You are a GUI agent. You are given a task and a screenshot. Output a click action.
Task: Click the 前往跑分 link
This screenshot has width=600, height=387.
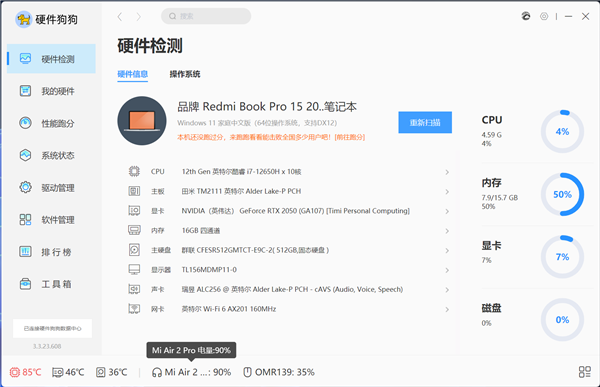(350, 137)
